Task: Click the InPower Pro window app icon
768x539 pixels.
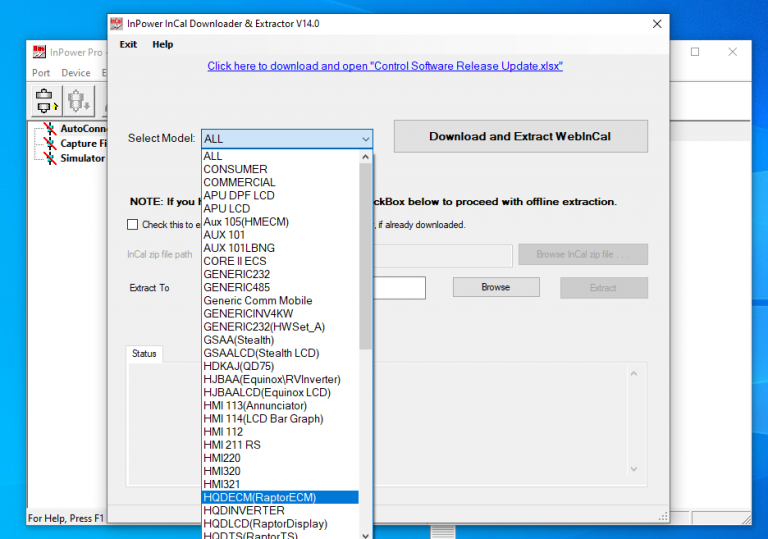Action: pos(39,52)
